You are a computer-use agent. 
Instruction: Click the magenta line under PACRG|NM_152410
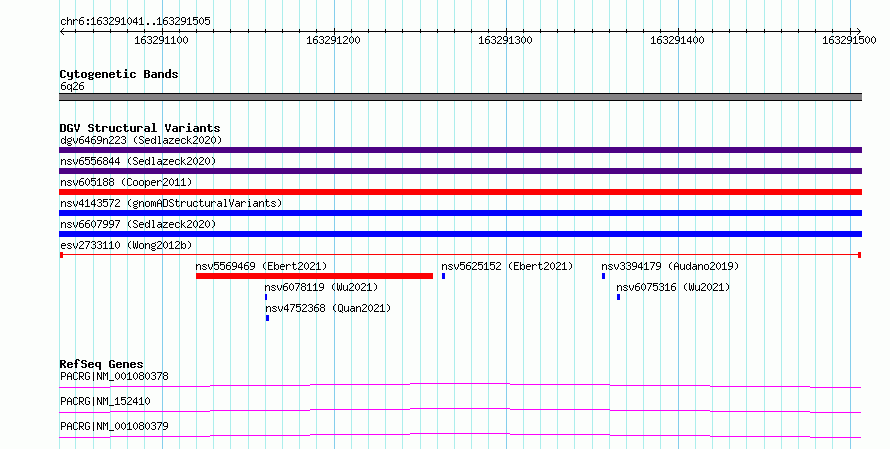pyautogui.click(x=460, y=411)
